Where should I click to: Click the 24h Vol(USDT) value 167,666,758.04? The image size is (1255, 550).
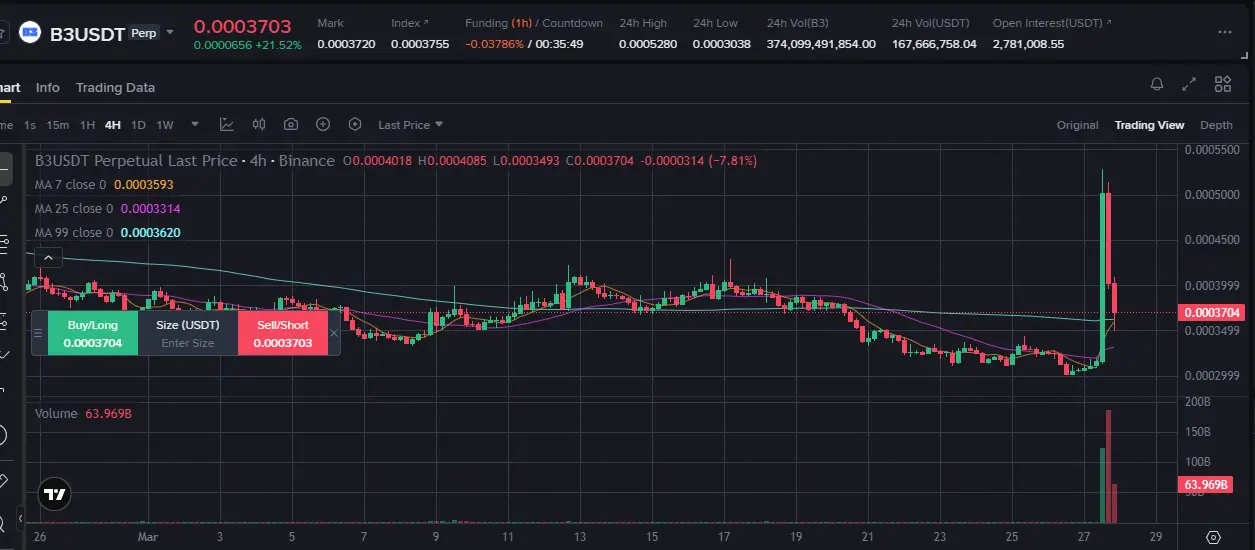pyautogui.click(x=934, y=44)
